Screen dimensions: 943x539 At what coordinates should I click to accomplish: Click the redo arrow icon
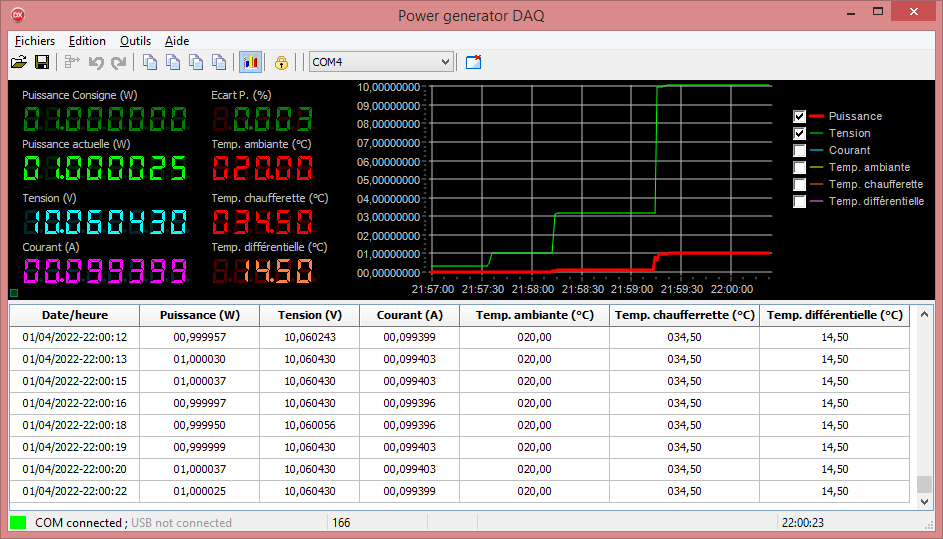(119, 62)
